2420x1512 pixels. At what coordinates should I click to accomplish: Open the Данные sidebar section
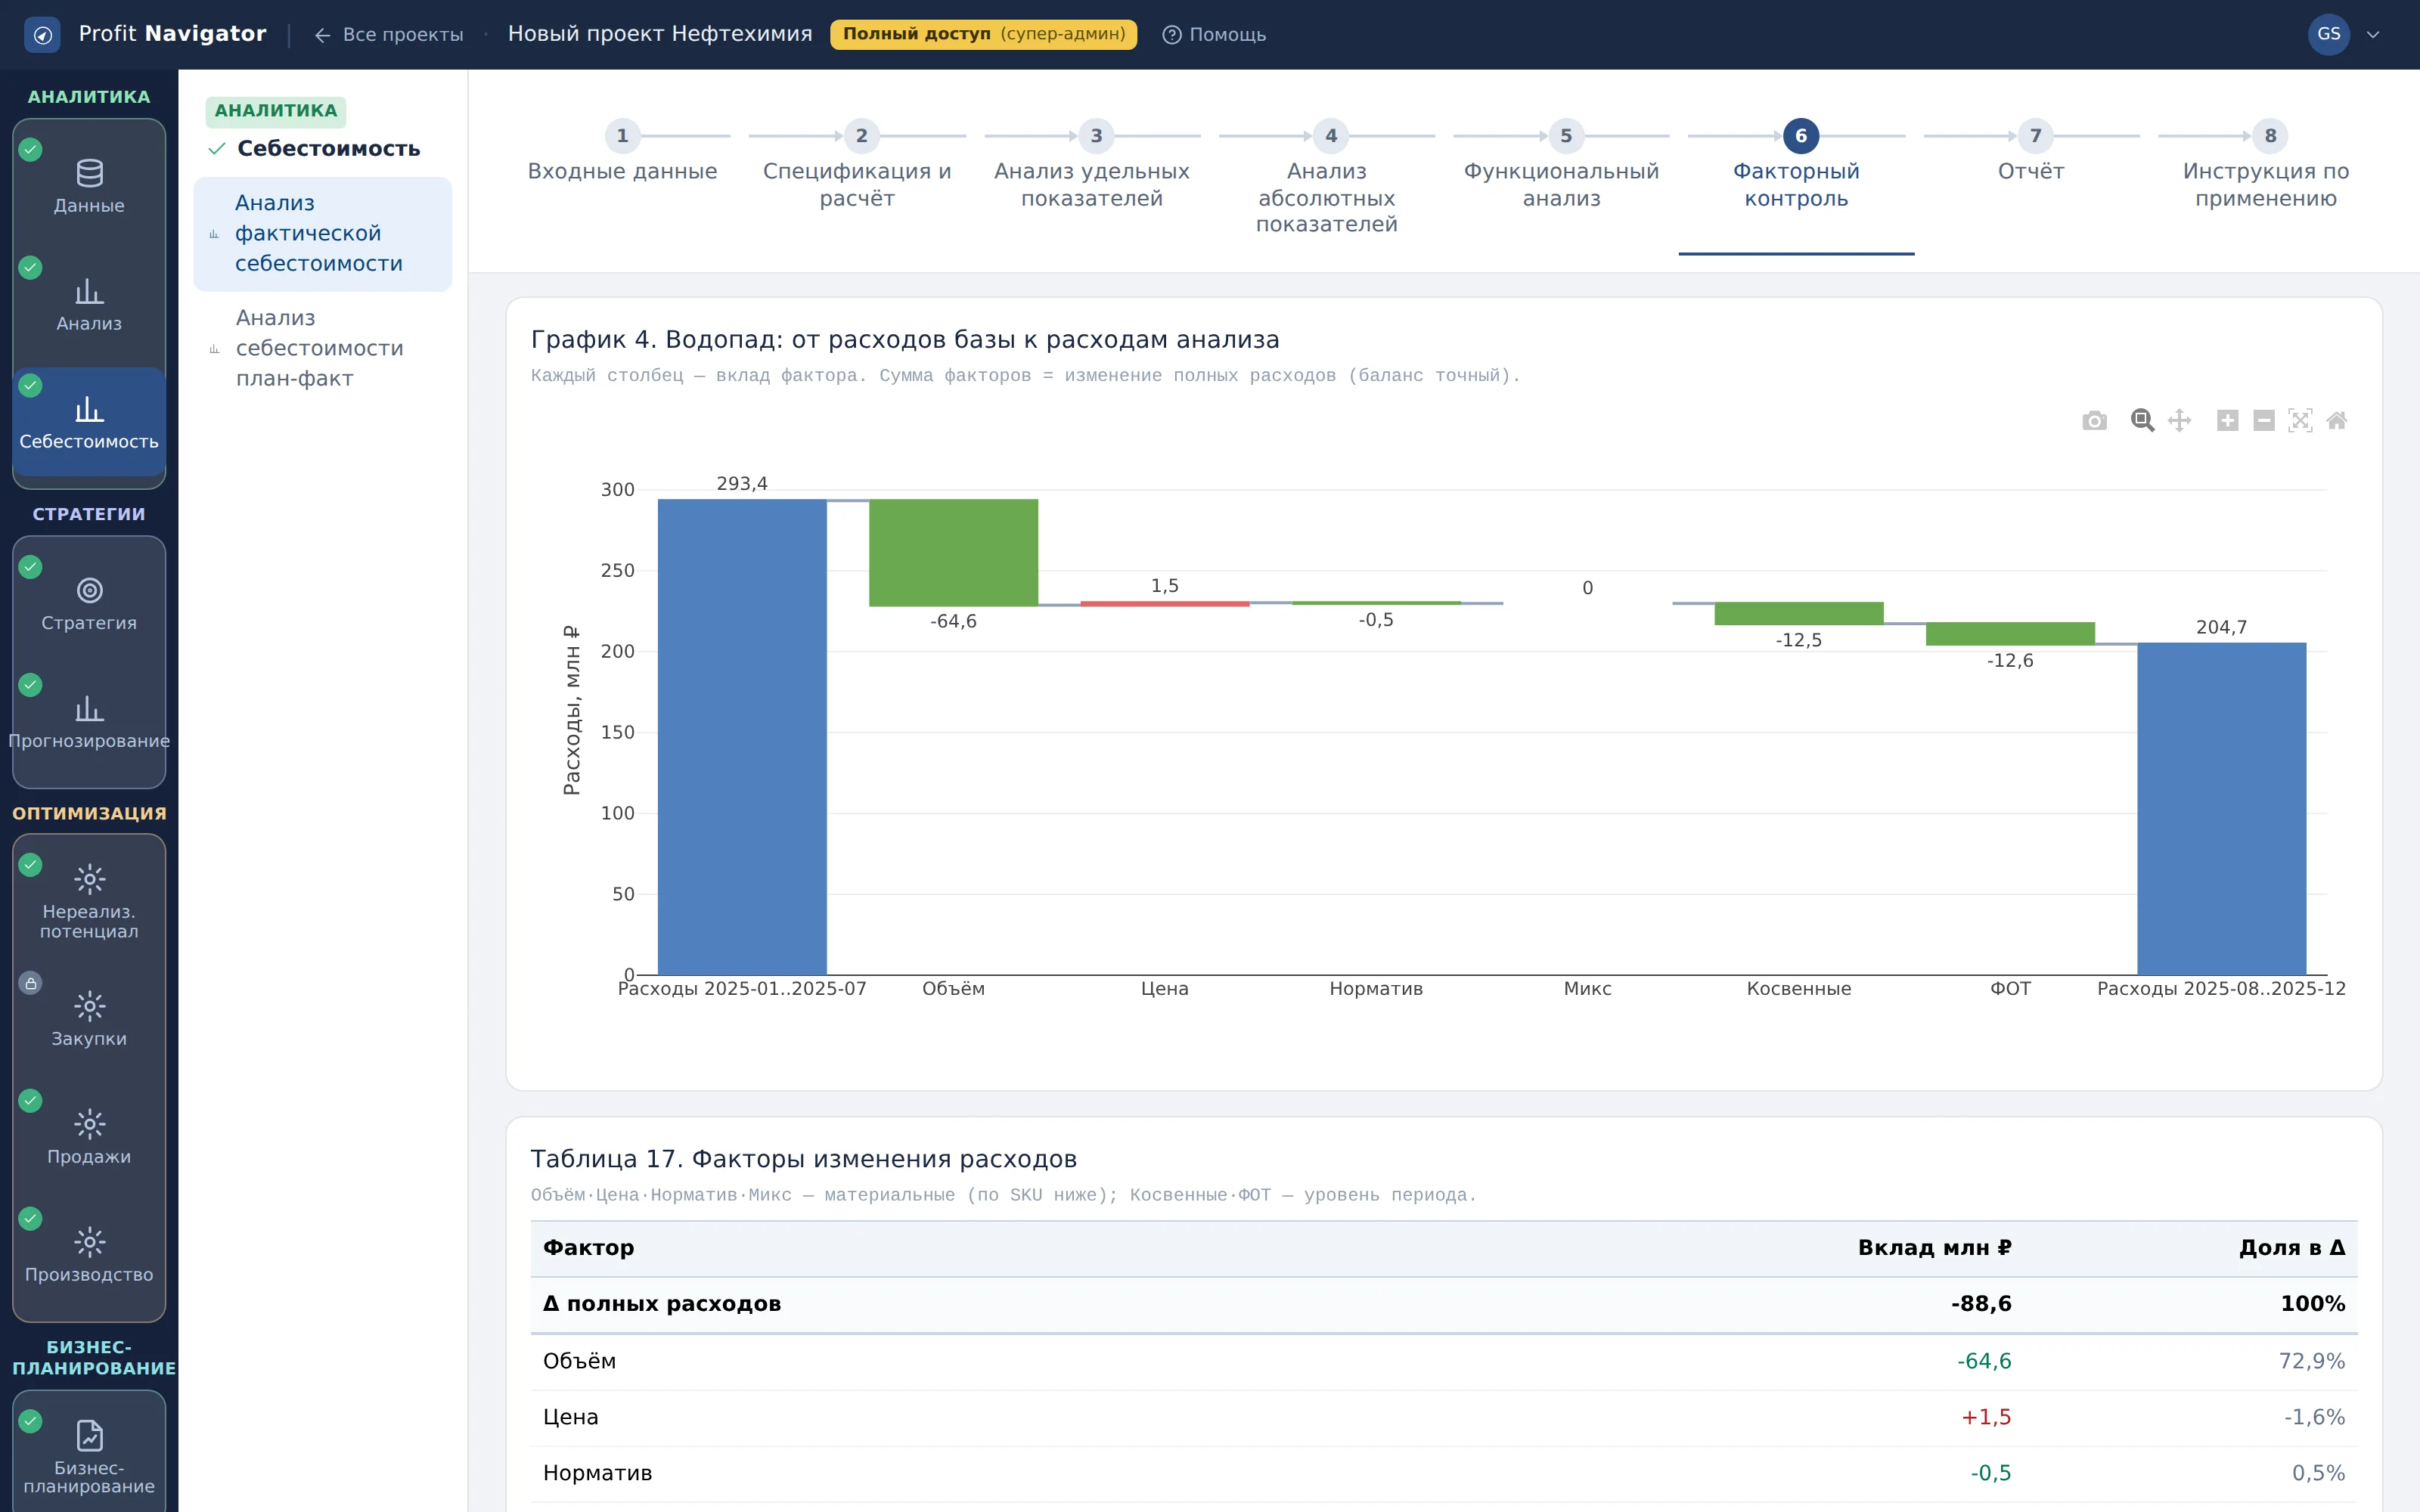point(89,186)
